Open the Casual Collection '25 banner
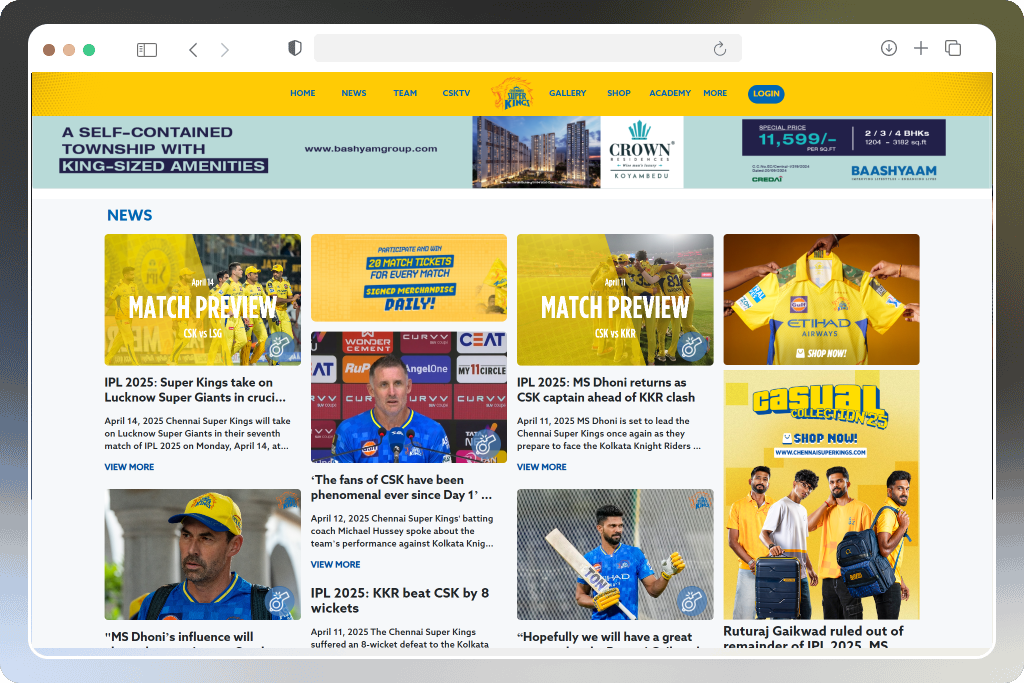This screenshot has width=1024, height=683. pyautogui.click(x=822, y=495)
